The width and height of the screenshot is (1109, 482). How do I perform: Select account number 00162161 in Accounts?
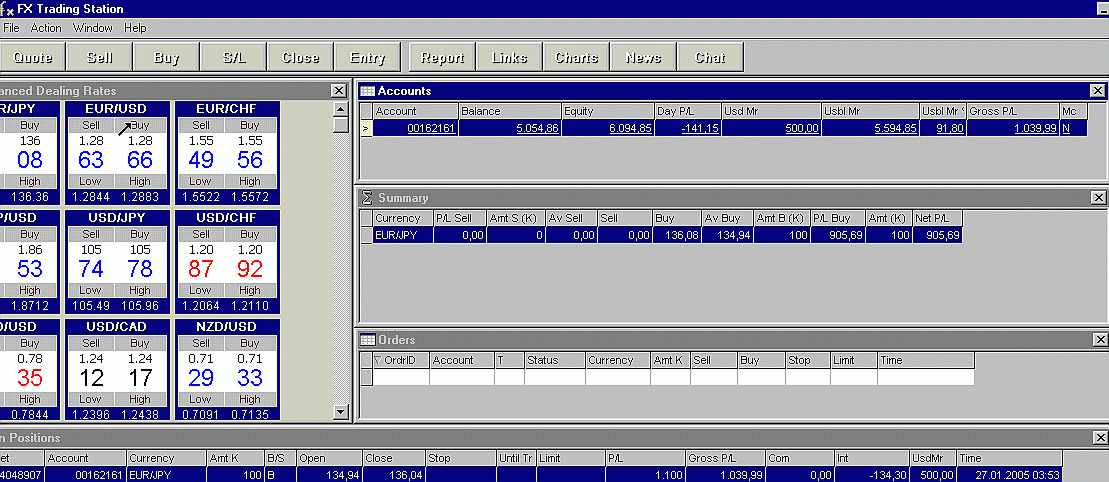coord(431,129)
